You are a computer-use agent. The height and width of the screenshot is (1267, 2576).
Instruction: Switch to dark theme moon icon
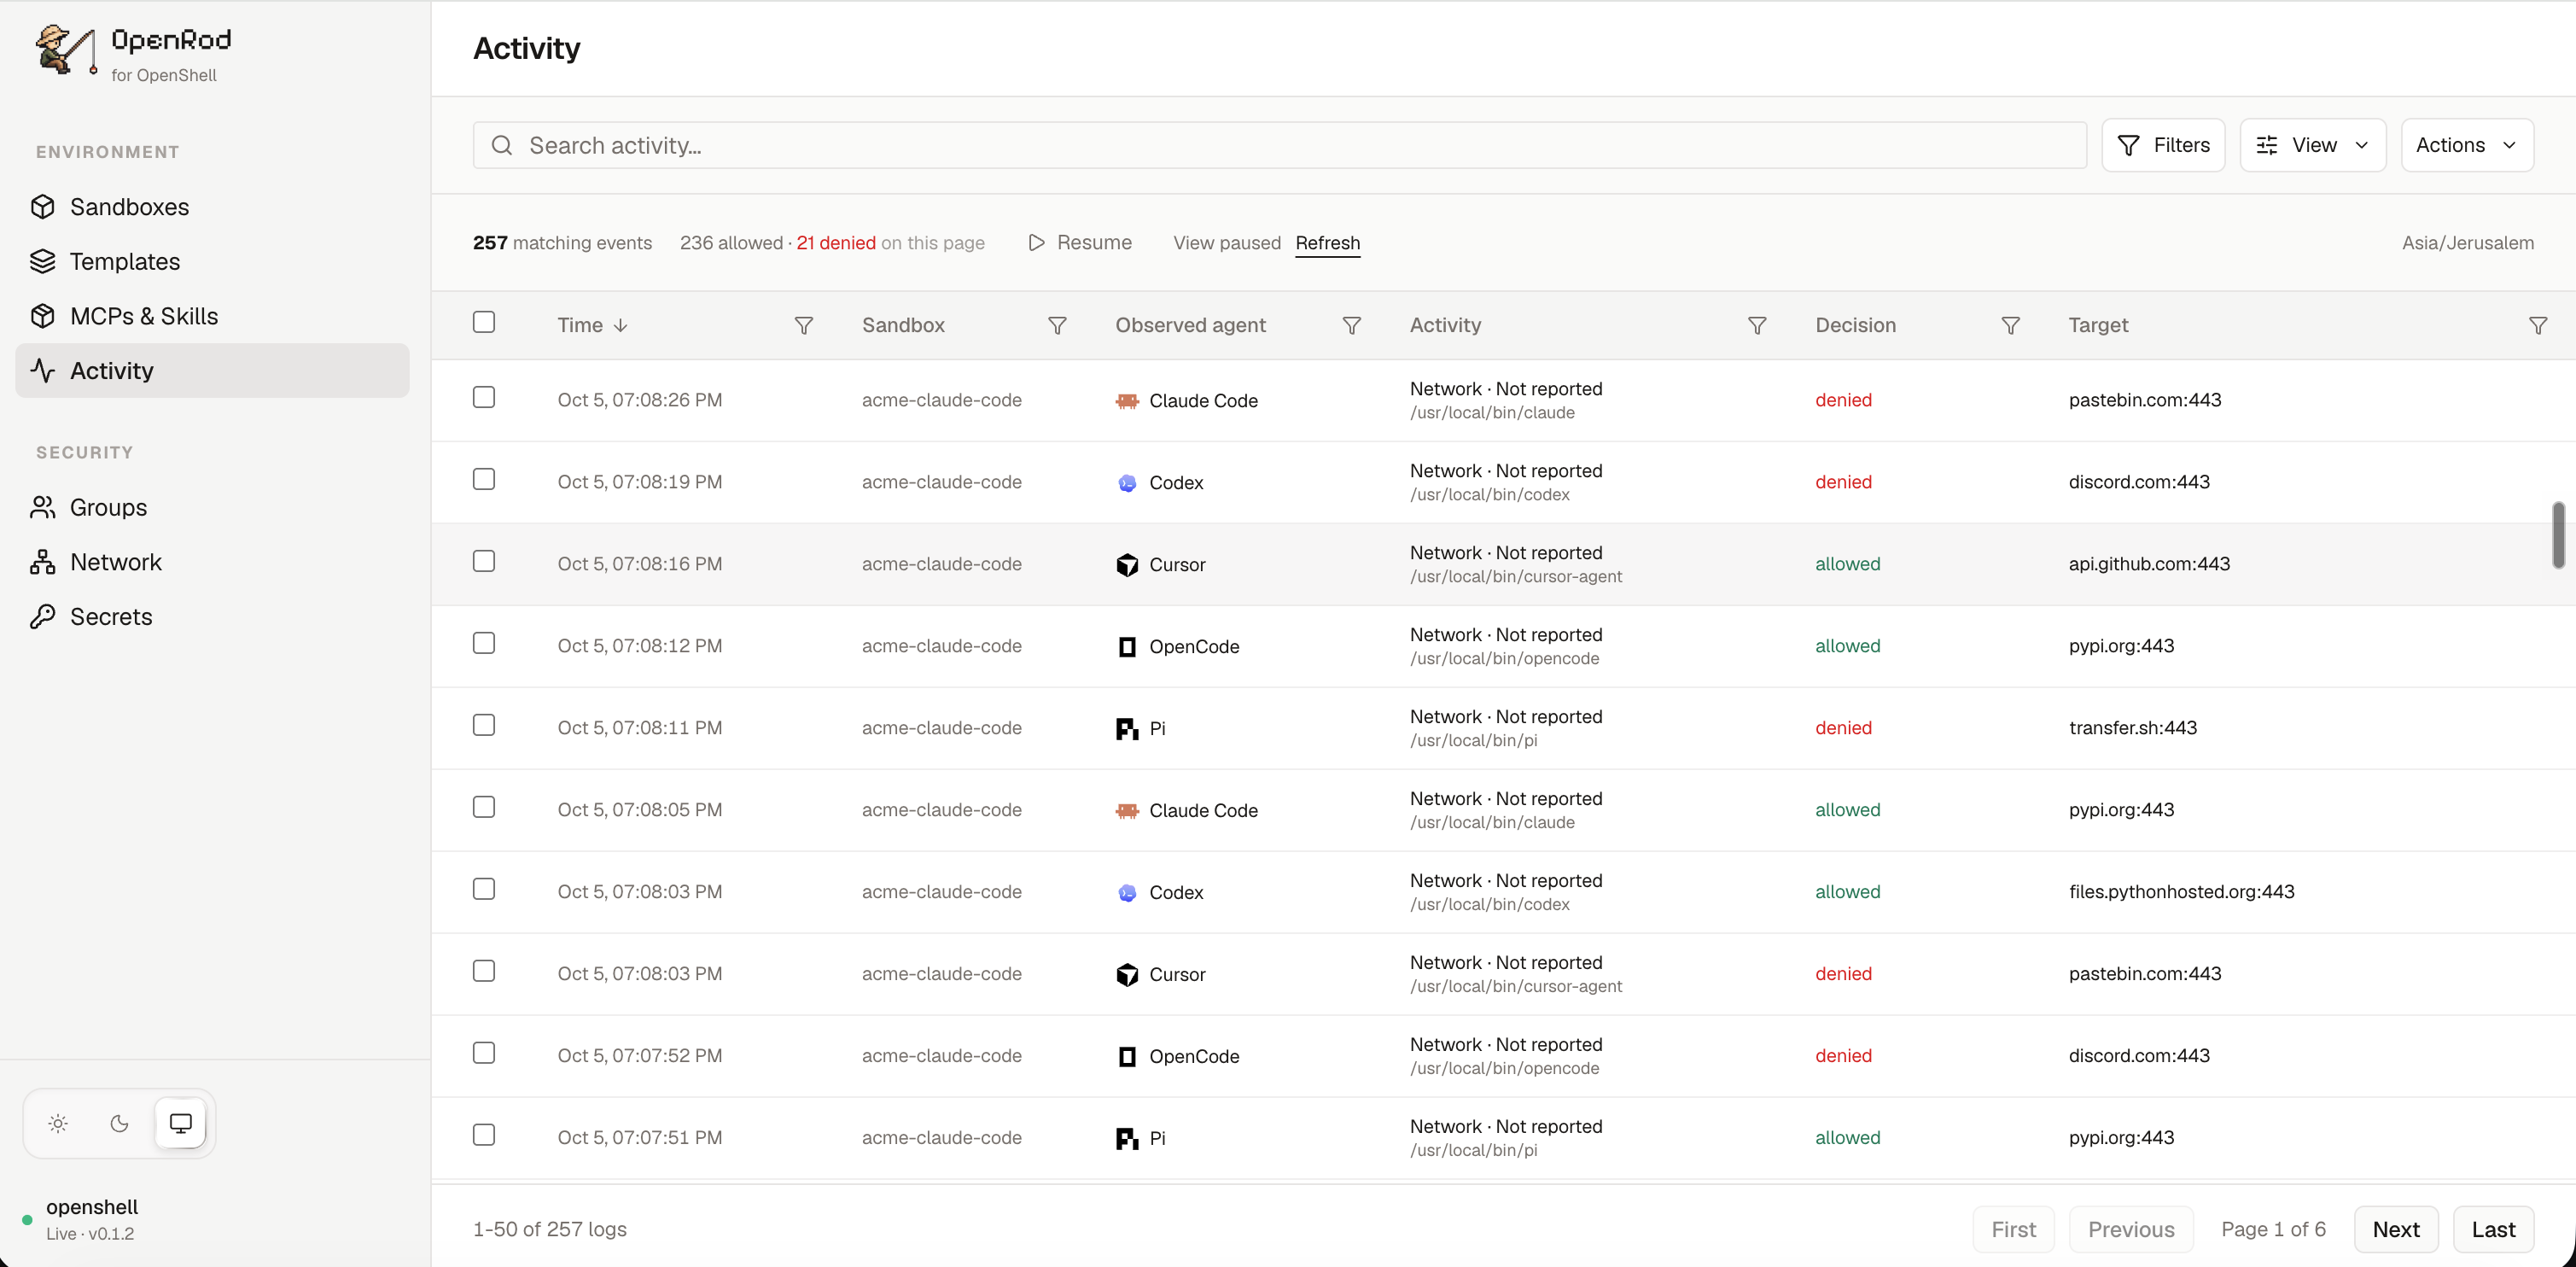pyautogui.click(x=119, y=1123)
